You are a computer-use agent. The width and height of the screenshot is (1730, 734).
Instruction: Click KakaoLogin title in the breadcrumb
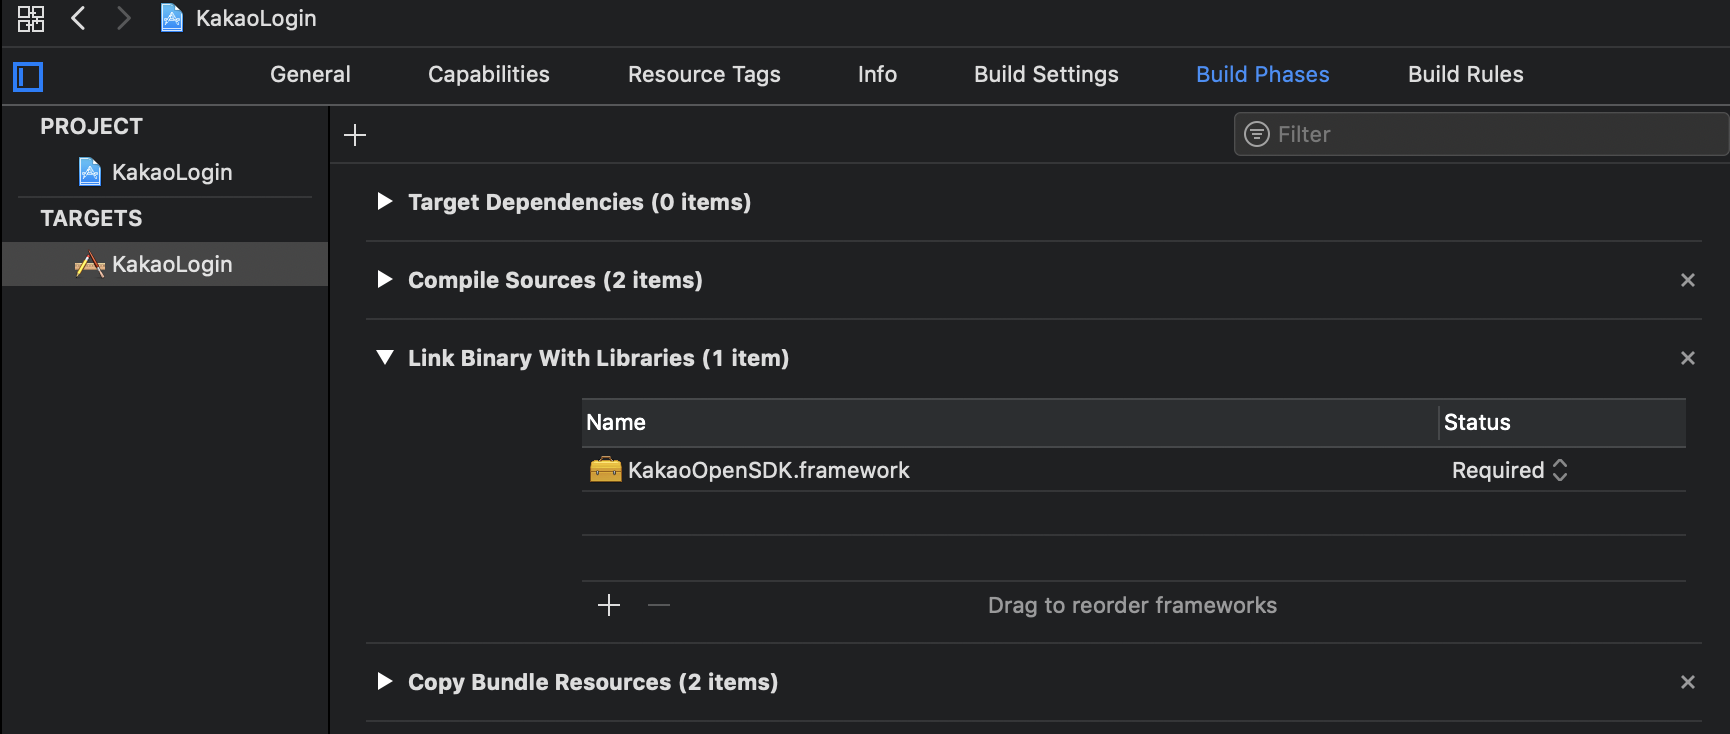(x=256, y=18)
